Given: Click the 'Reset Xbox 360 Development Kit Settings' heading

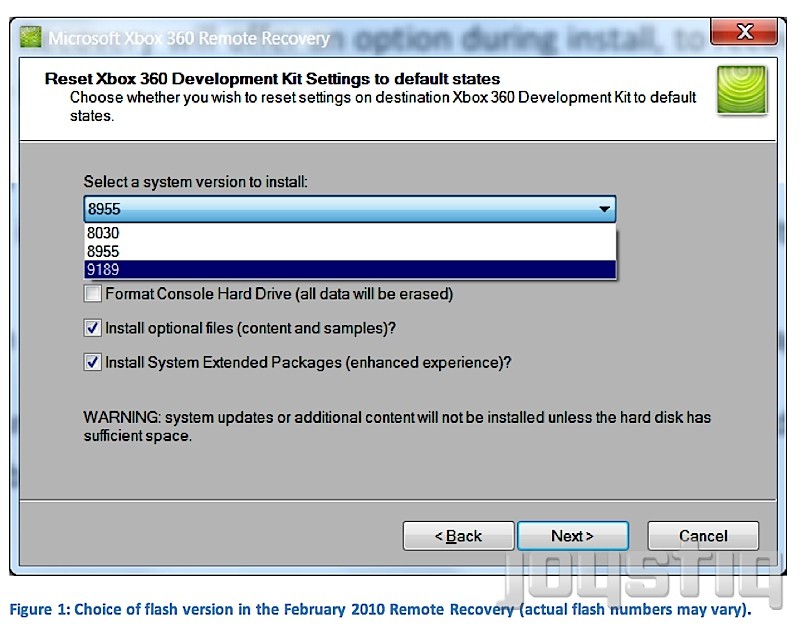Looking at the screenshot, I should pyautogui.click(x=272, y=79).
